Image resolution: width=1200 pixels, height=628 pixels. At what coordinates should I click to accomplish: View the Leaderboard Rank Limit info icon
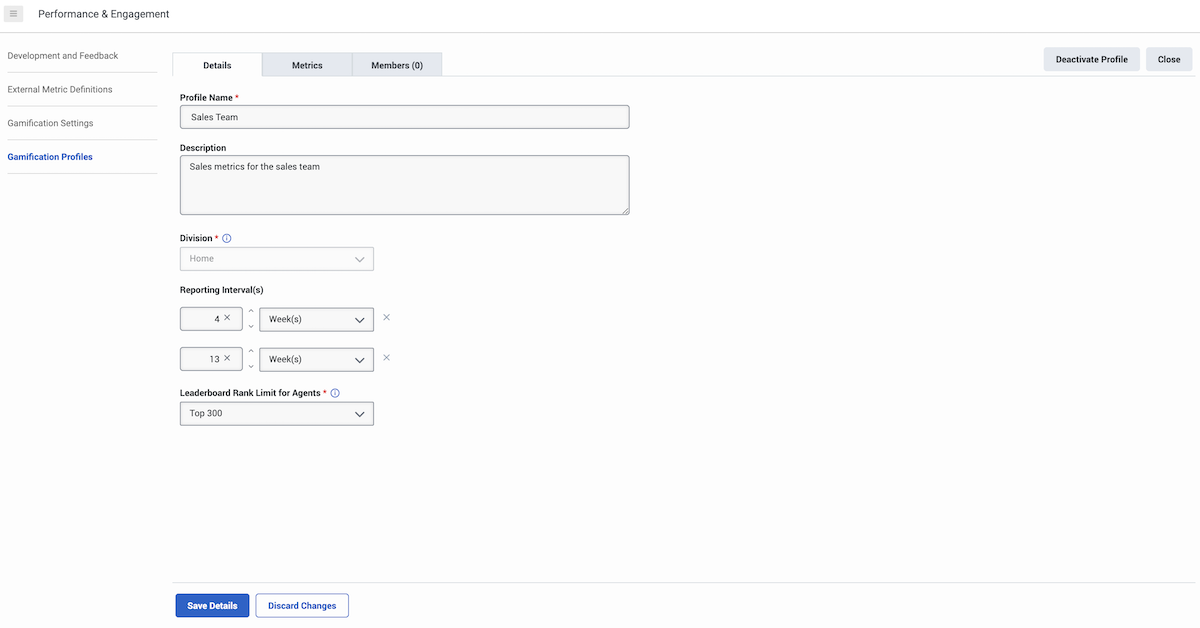click(x=335, y=392)
